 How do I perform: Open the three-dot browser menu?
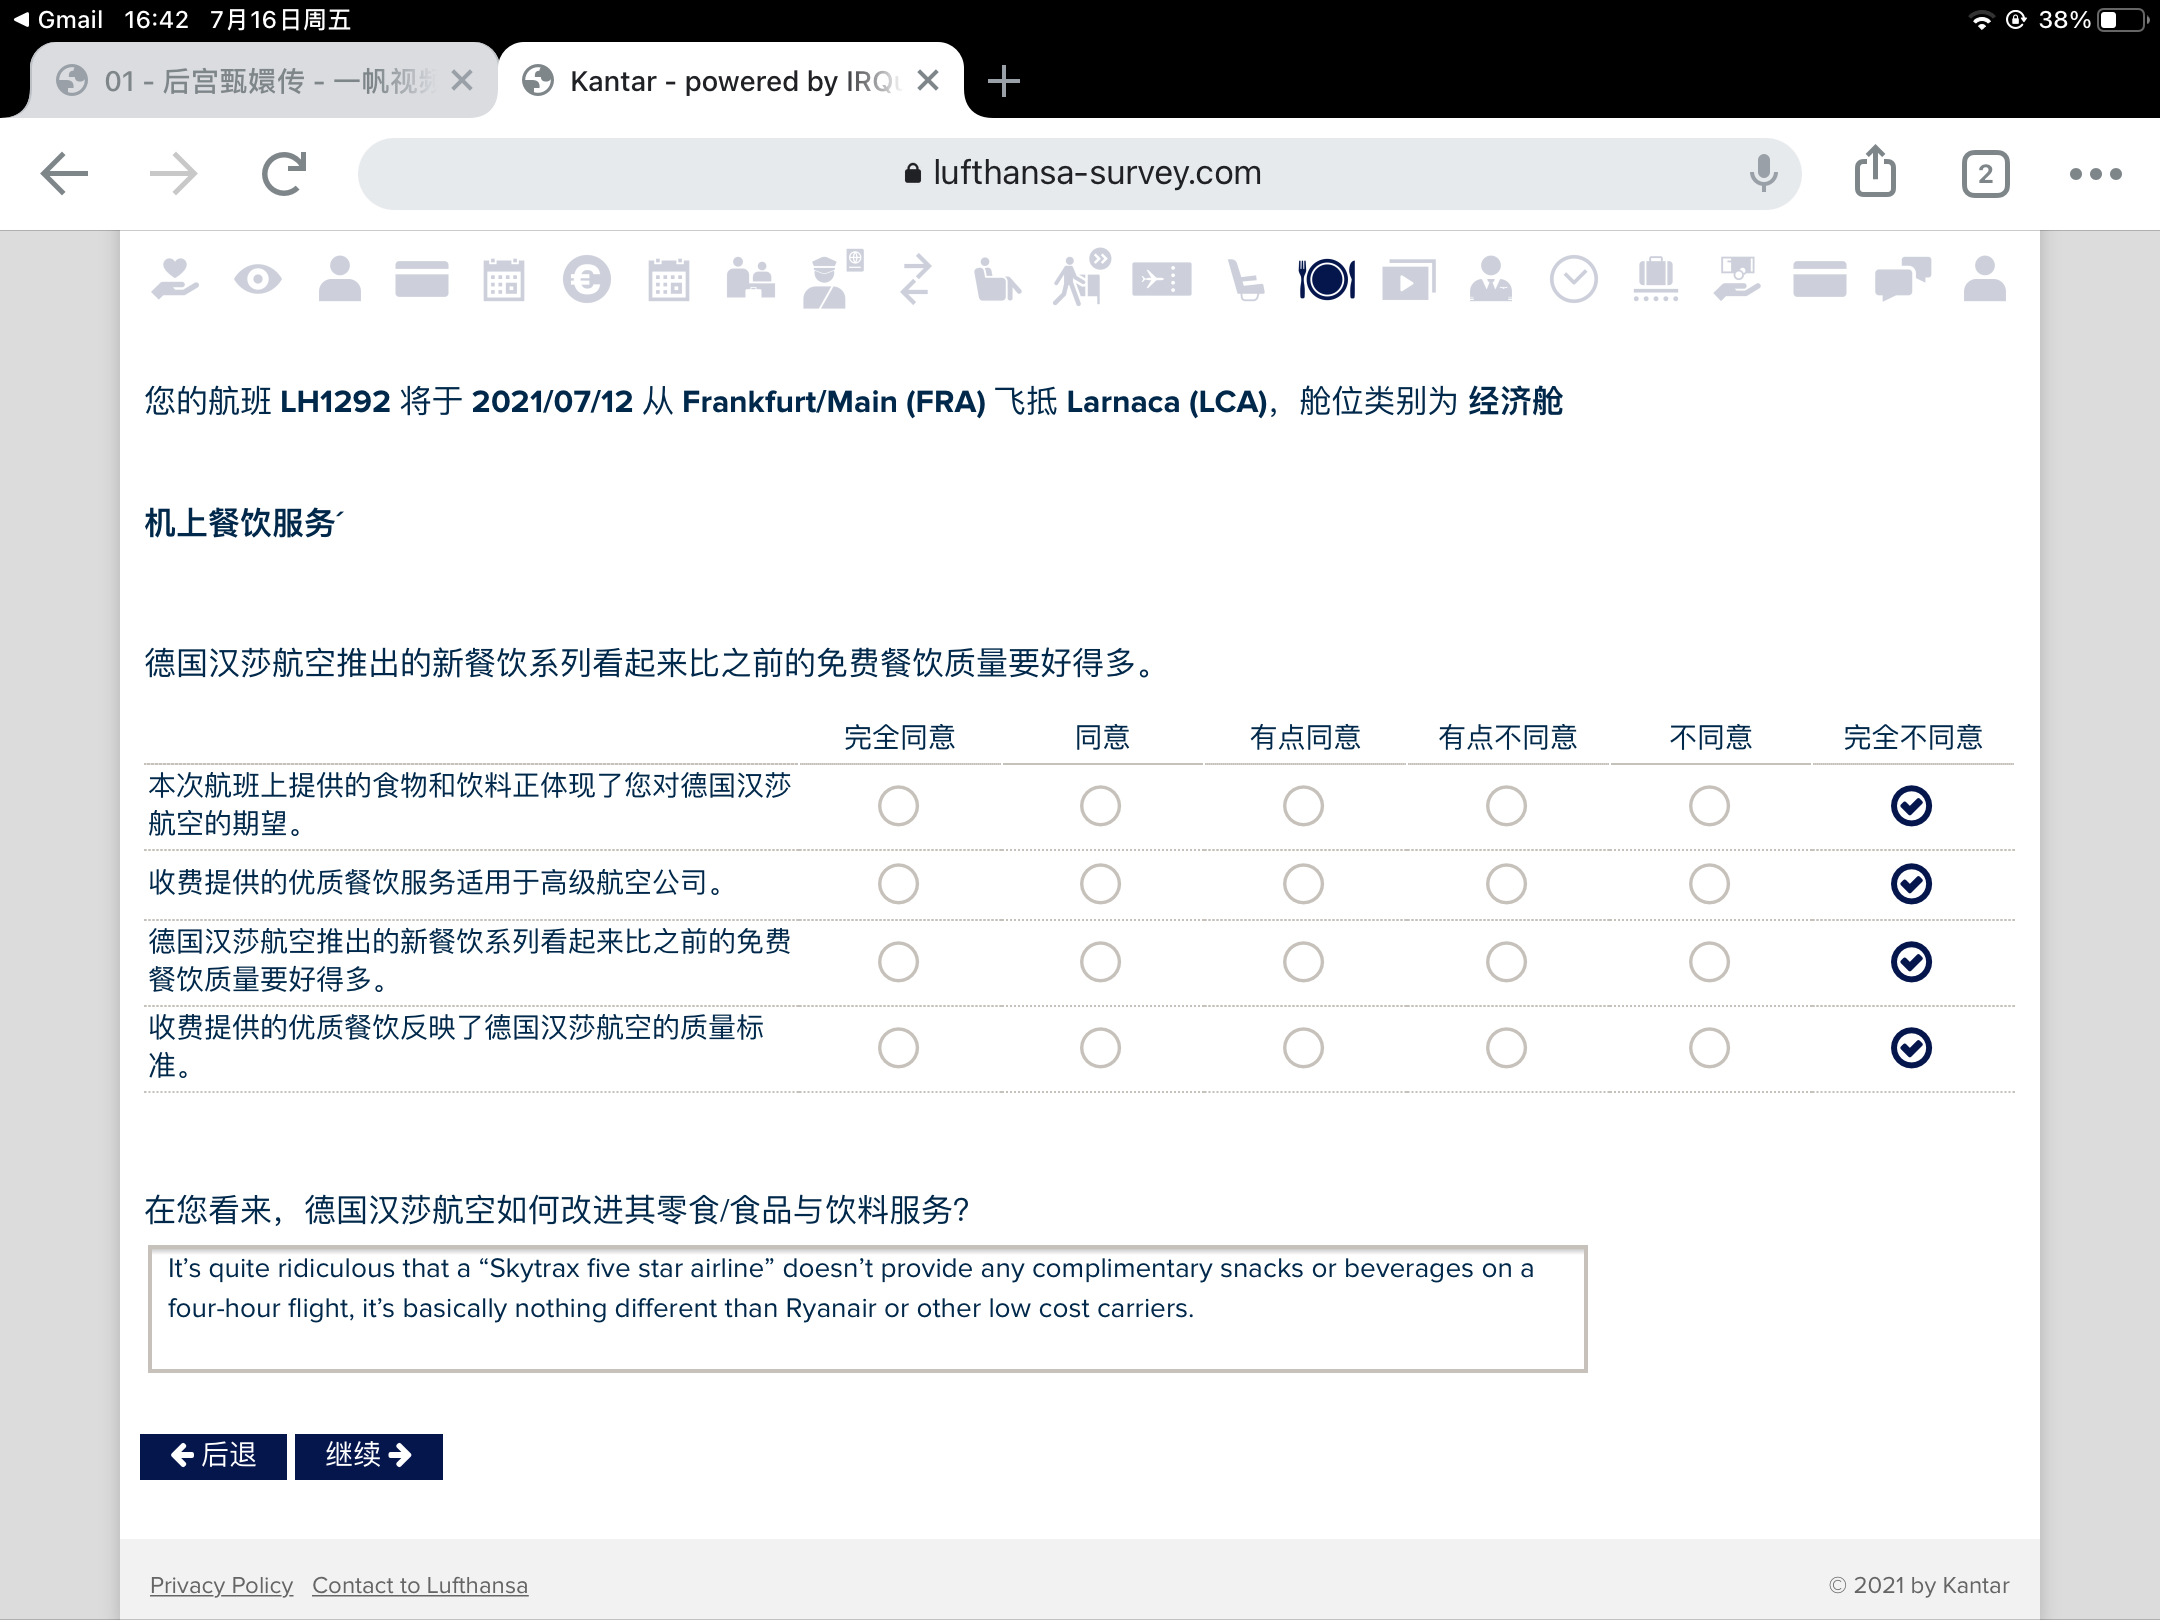coord(2096,174)
